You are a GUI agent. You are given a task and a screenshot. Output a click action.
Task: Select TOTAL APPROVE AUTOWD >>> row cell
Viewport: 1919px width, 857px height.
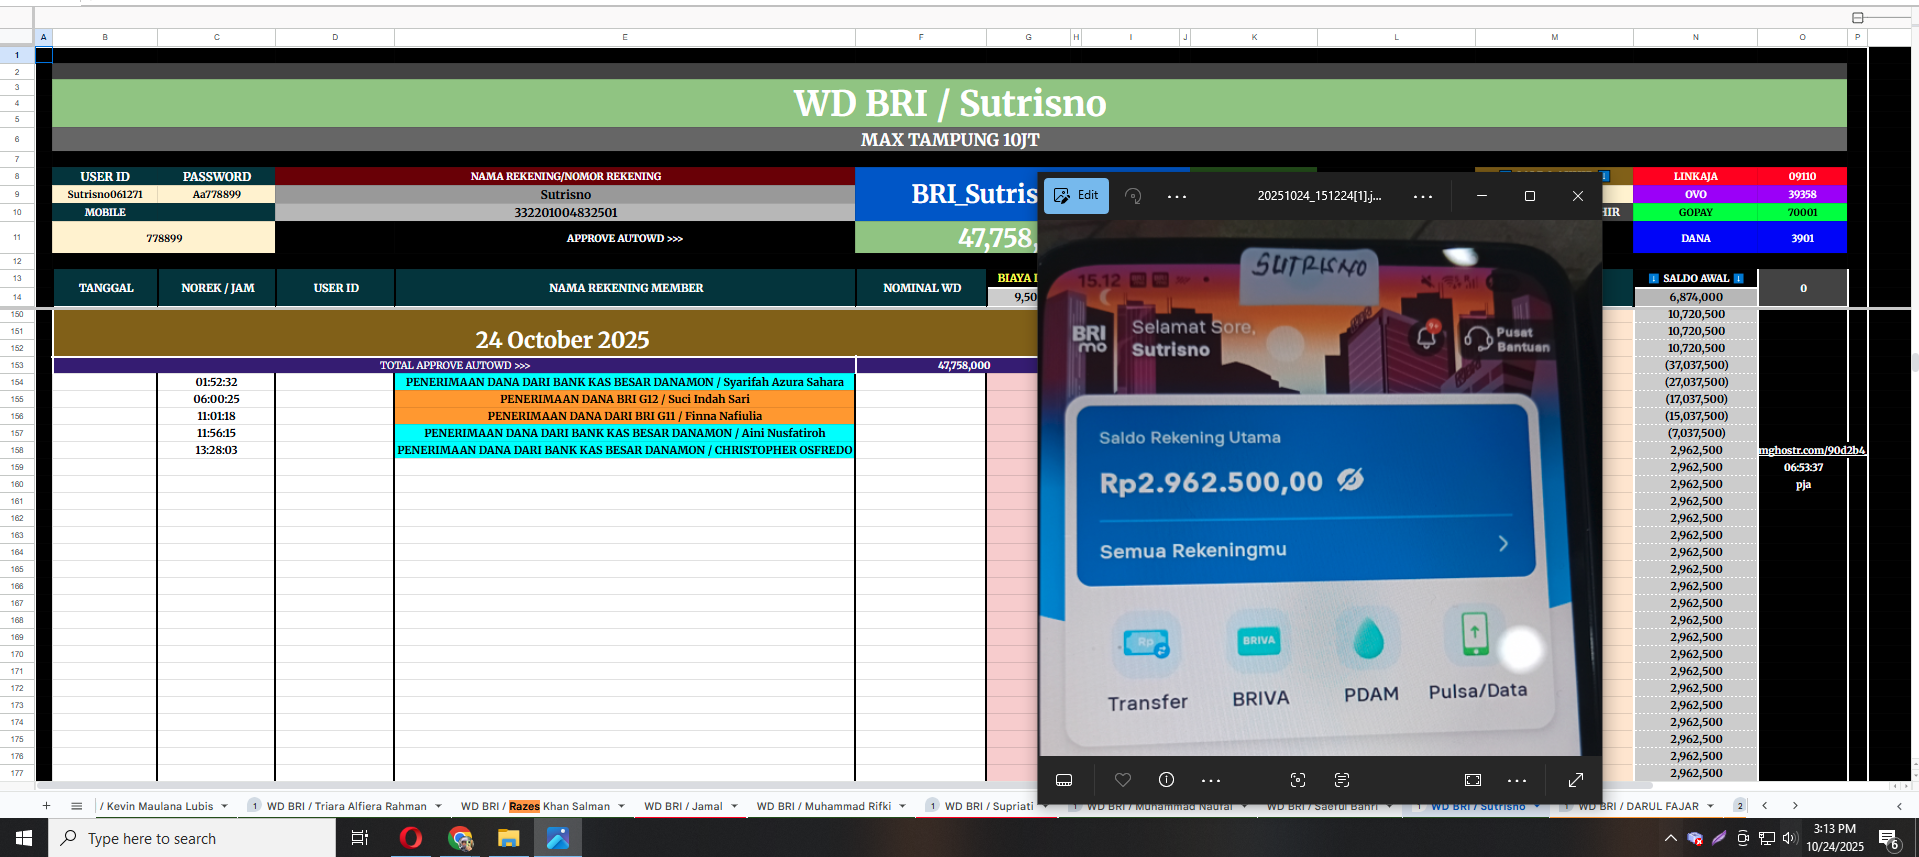[x=455, y=366]
